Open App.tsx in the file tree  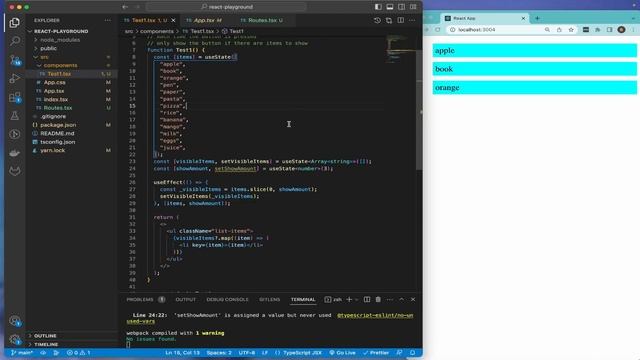(54, 91)
